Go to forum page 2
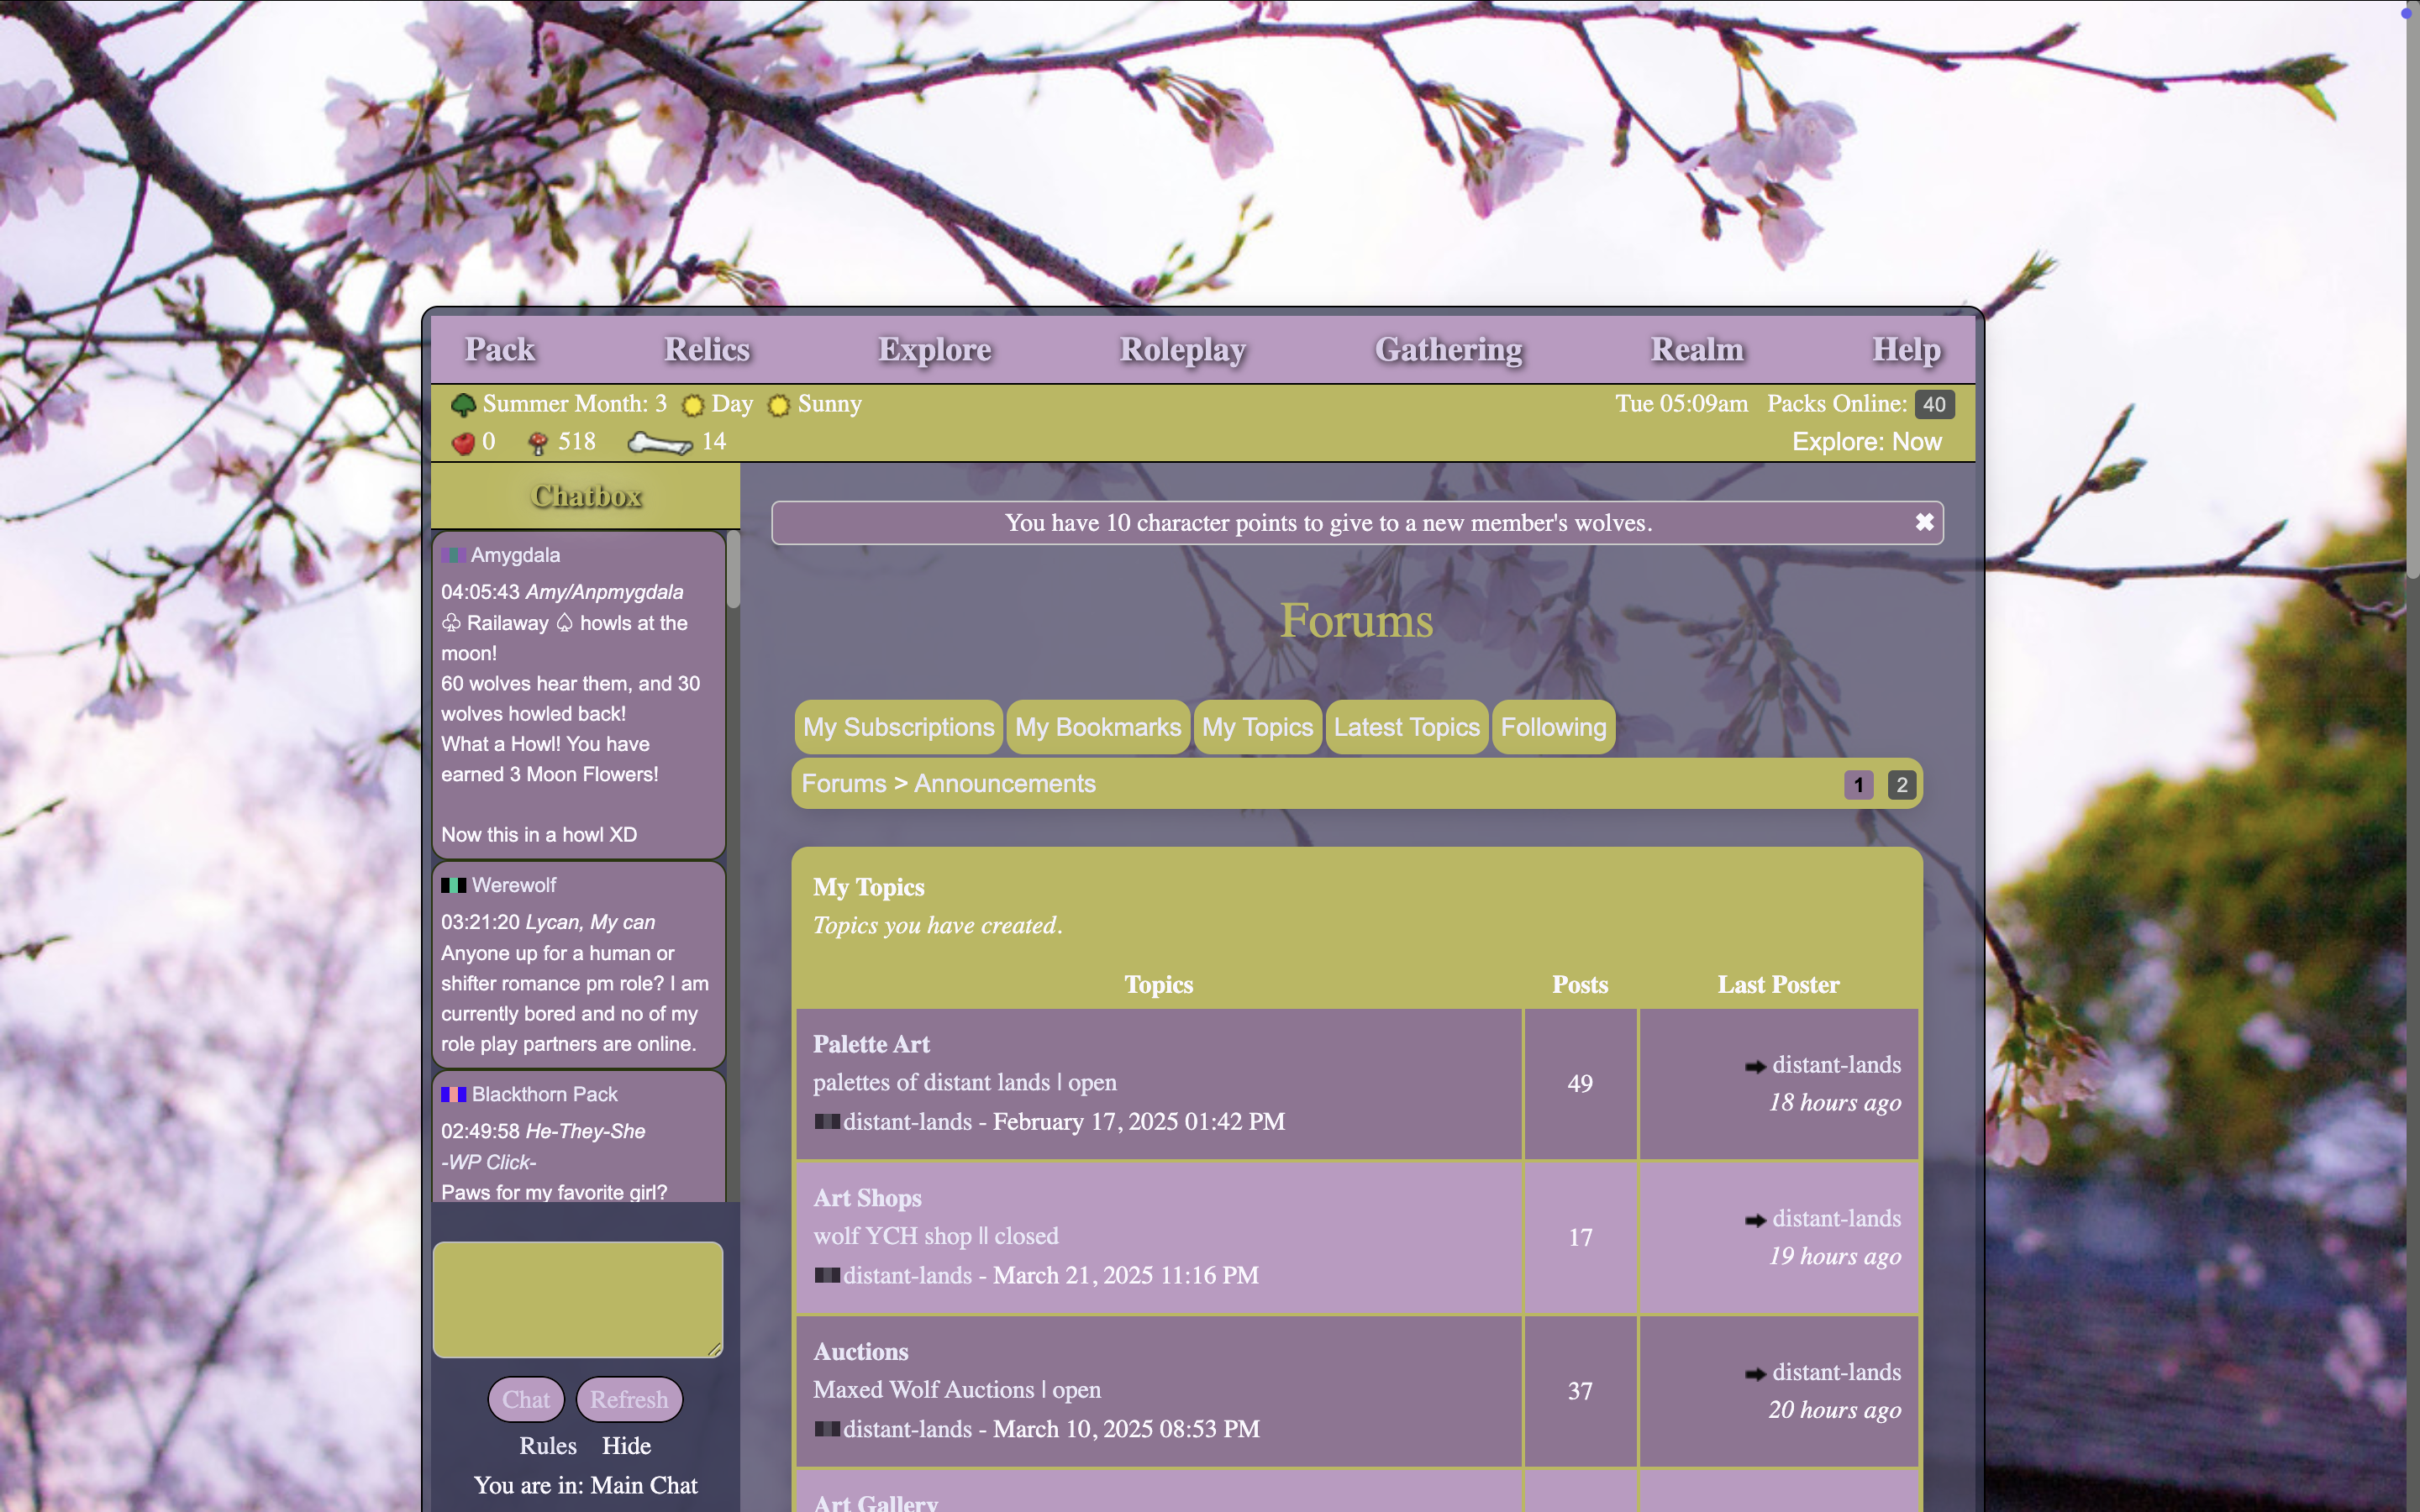 click(x=1902, y=785)
